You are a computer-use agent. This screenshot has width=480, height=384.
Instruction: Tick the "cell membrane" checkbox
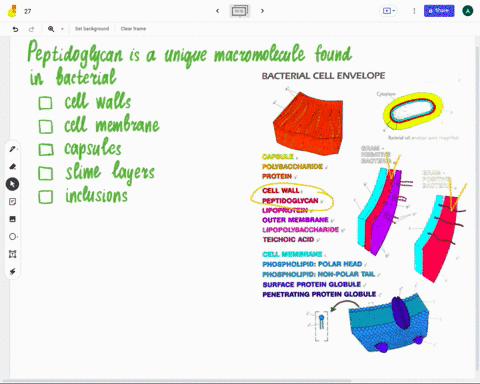pyautogui.click(x=46, y=127)
